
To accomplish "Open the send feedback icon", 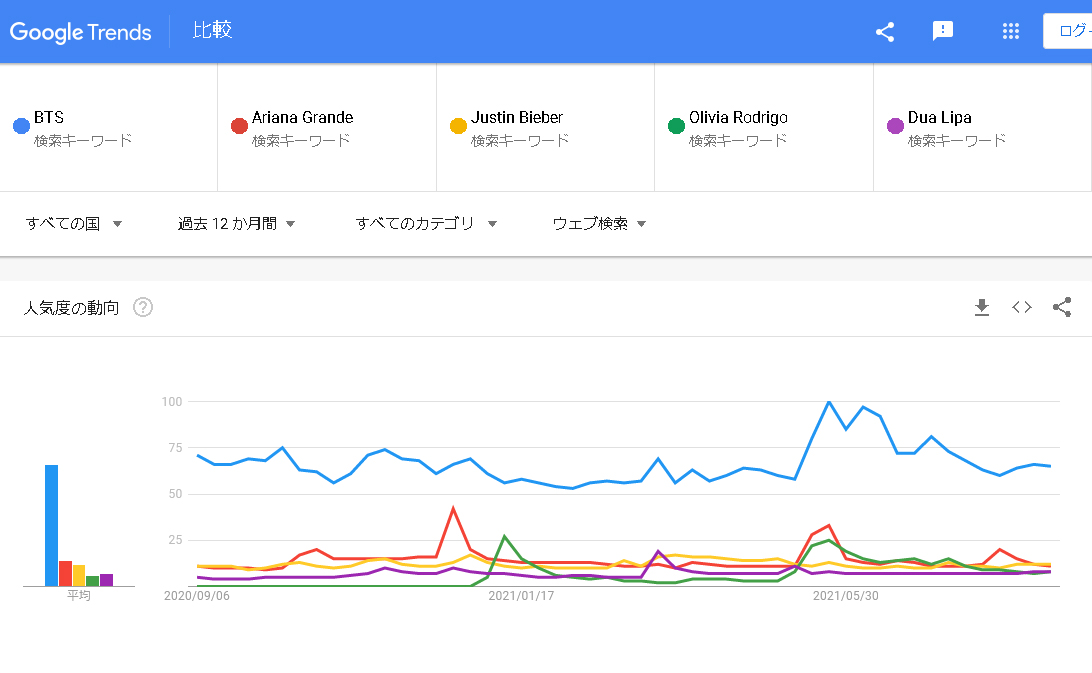I will (942, 31).
